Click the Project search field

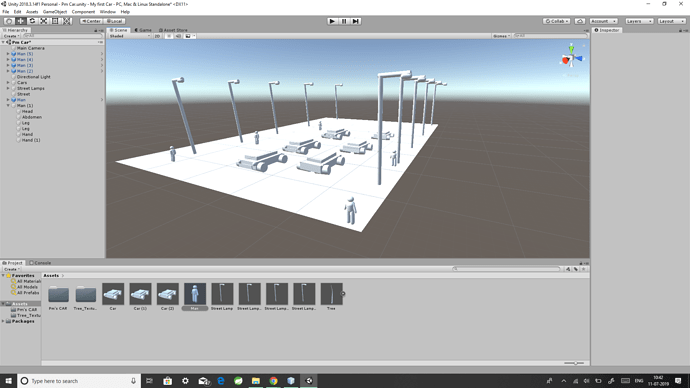coord(506,269)
